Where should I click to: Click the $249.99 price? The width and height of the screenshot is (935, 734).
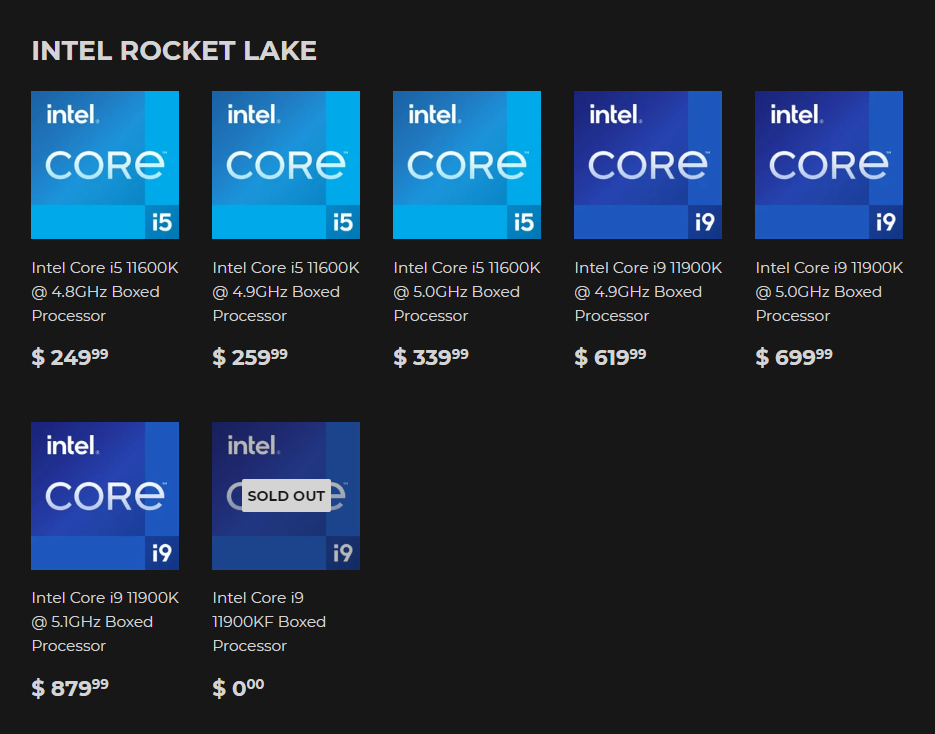70,357
